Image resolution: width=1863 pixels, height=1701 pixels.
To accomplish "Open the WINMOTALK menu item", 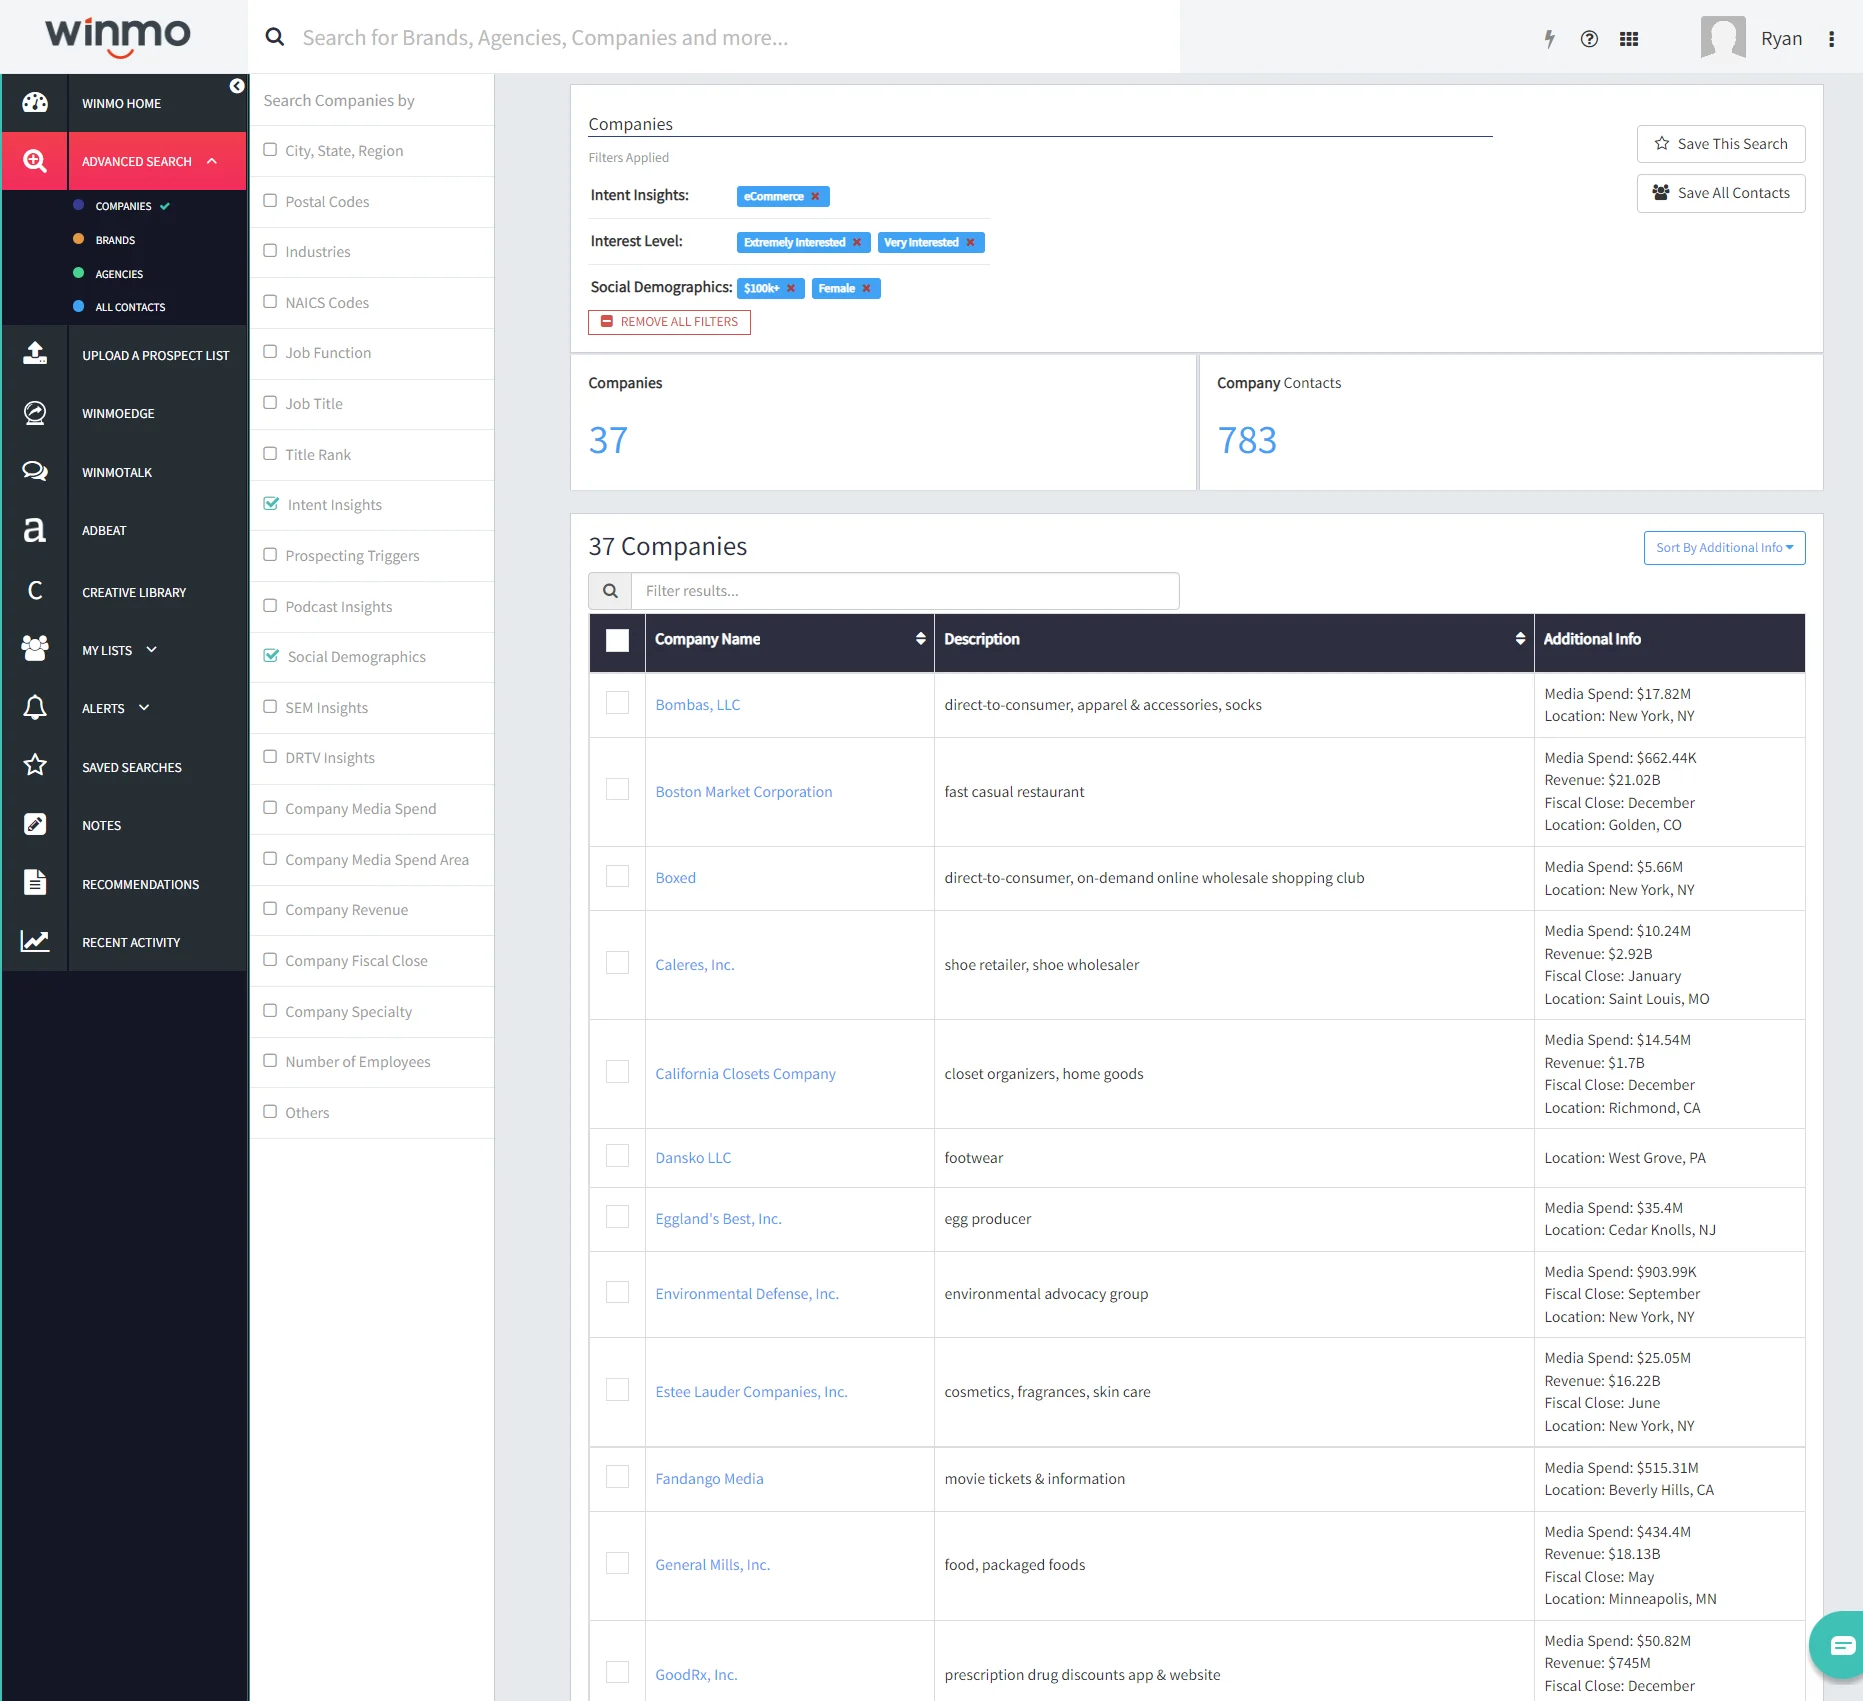I will click(117, 473).
